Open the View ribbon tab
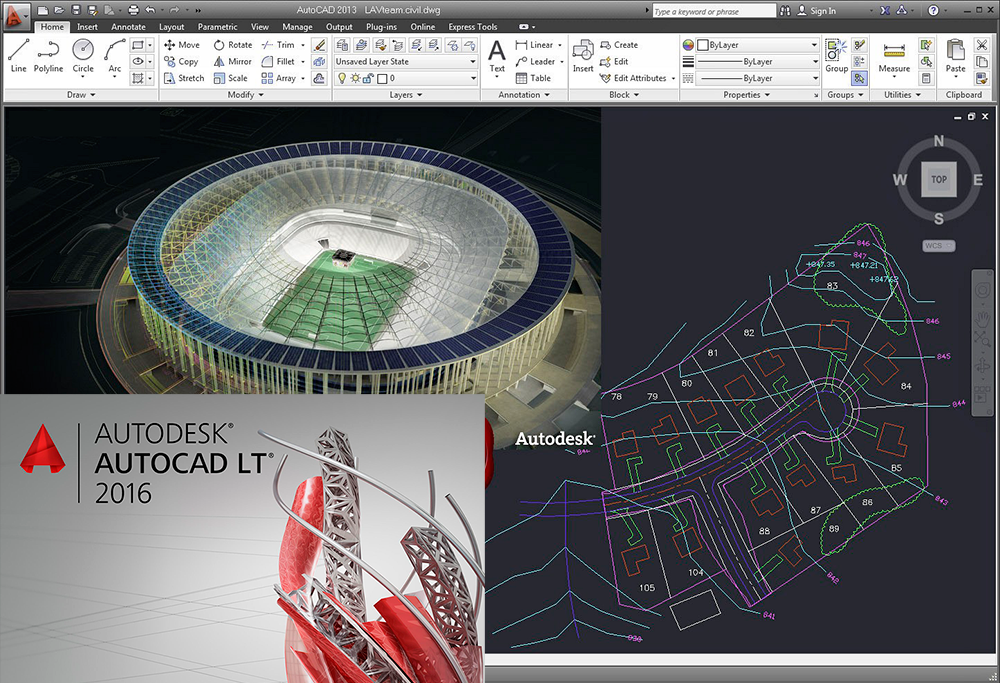The height and width of the screenshot is (683, 1000). (x=260, y=27)
